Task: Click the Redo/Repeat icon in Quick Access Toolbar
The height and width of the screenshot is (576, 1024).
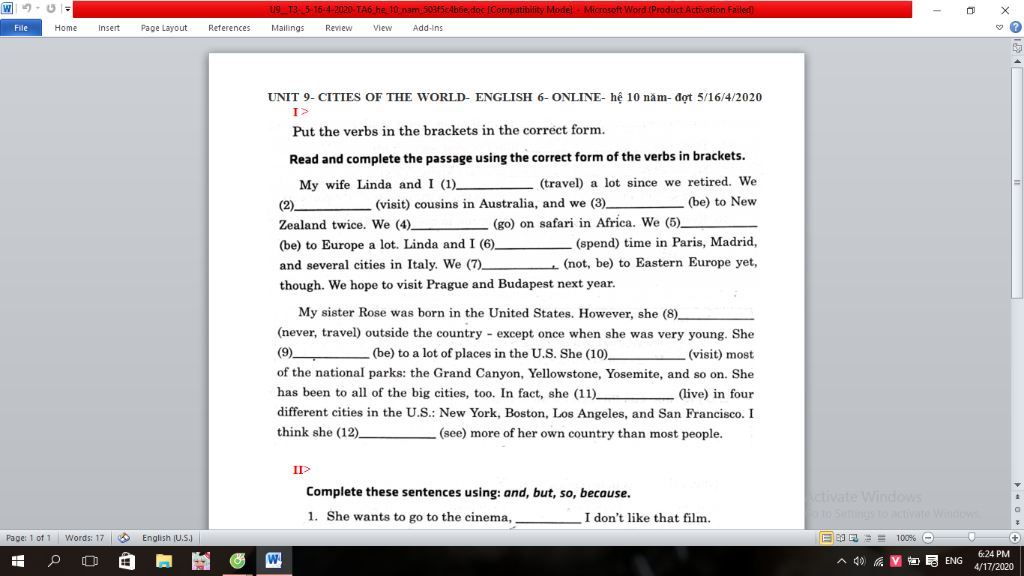Action: click(x=51, y=8)
